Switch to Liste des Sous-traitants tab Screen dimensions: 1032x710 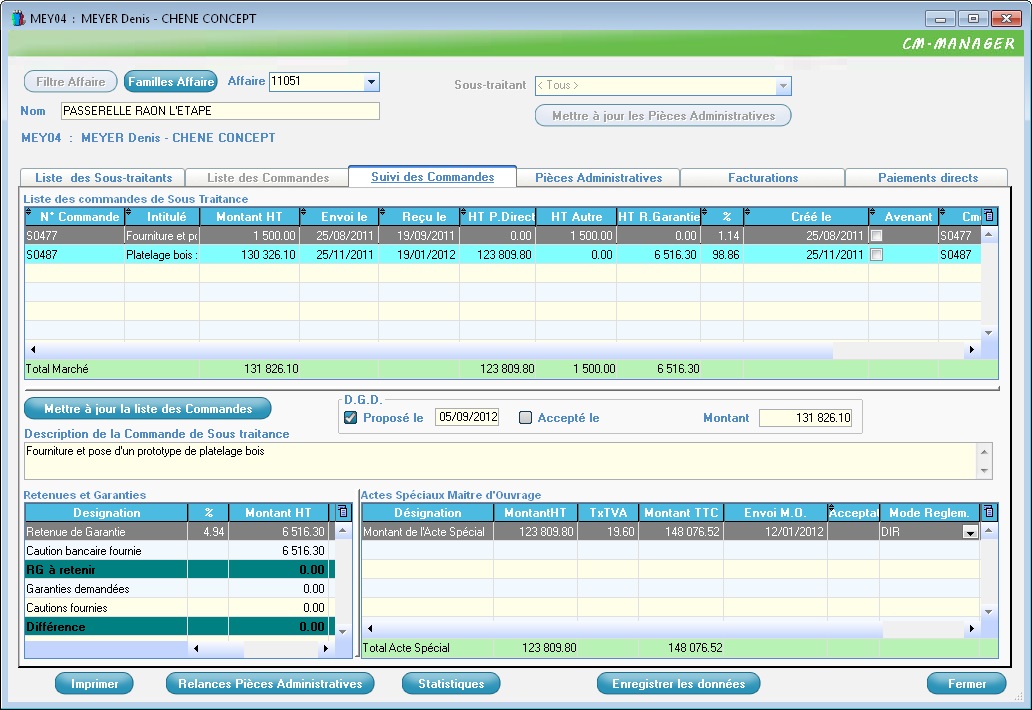pos(103,178)
